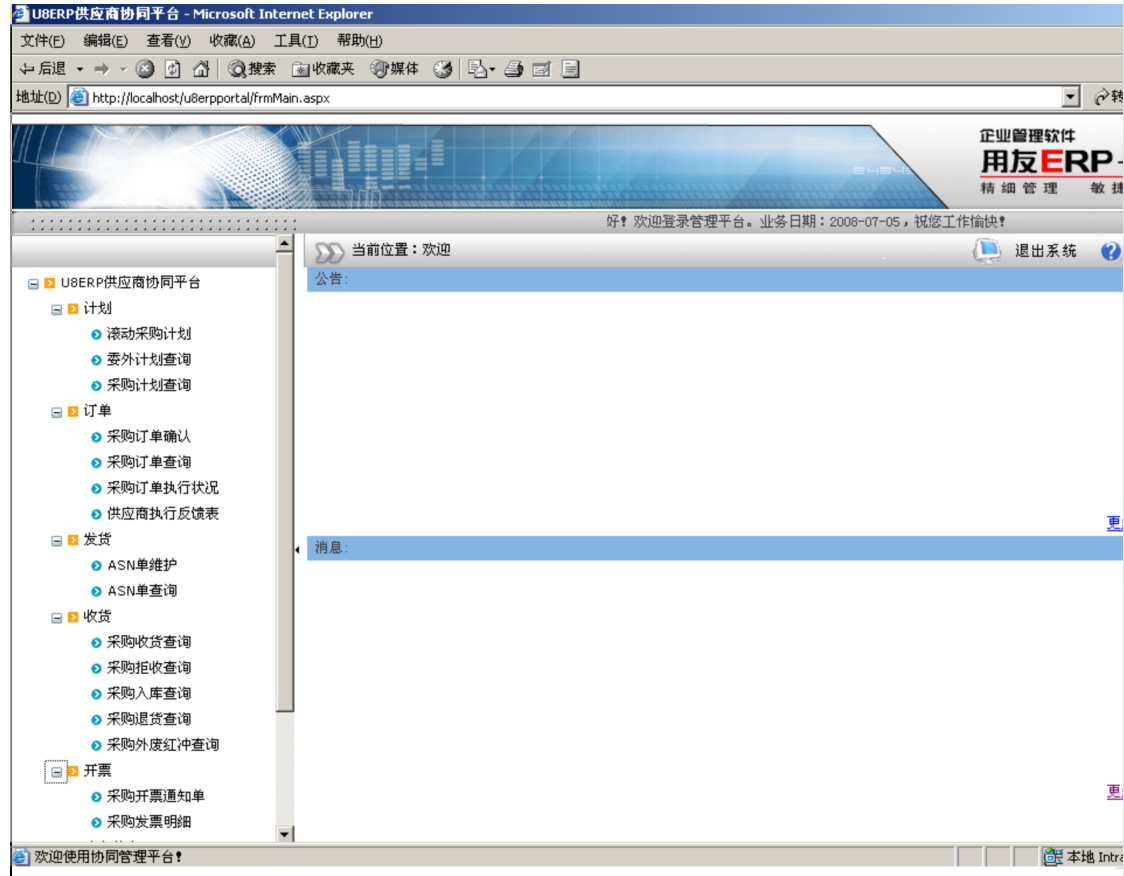Open 采购开票通知单 in the tree
Image resolution: width=1124 pixels, height=876 pixels.
[x=156, y=796]
